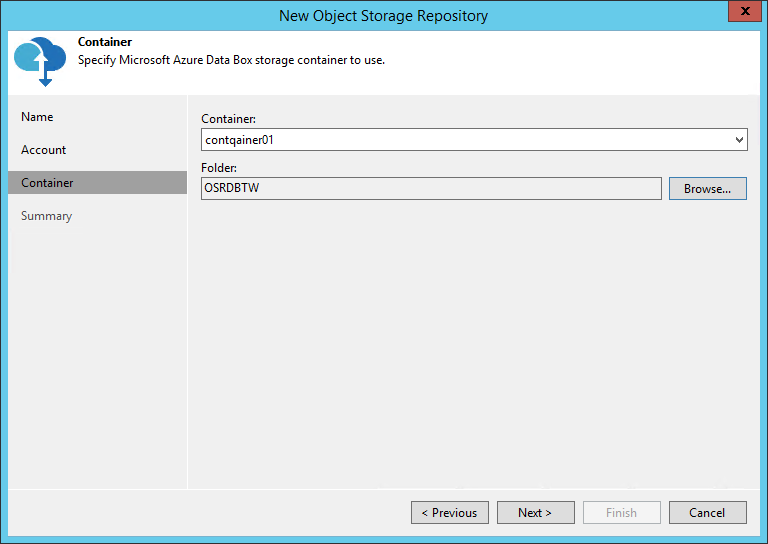Go to the Name wizard step
This screenshot has width=768, height=544.
[37, 117]
